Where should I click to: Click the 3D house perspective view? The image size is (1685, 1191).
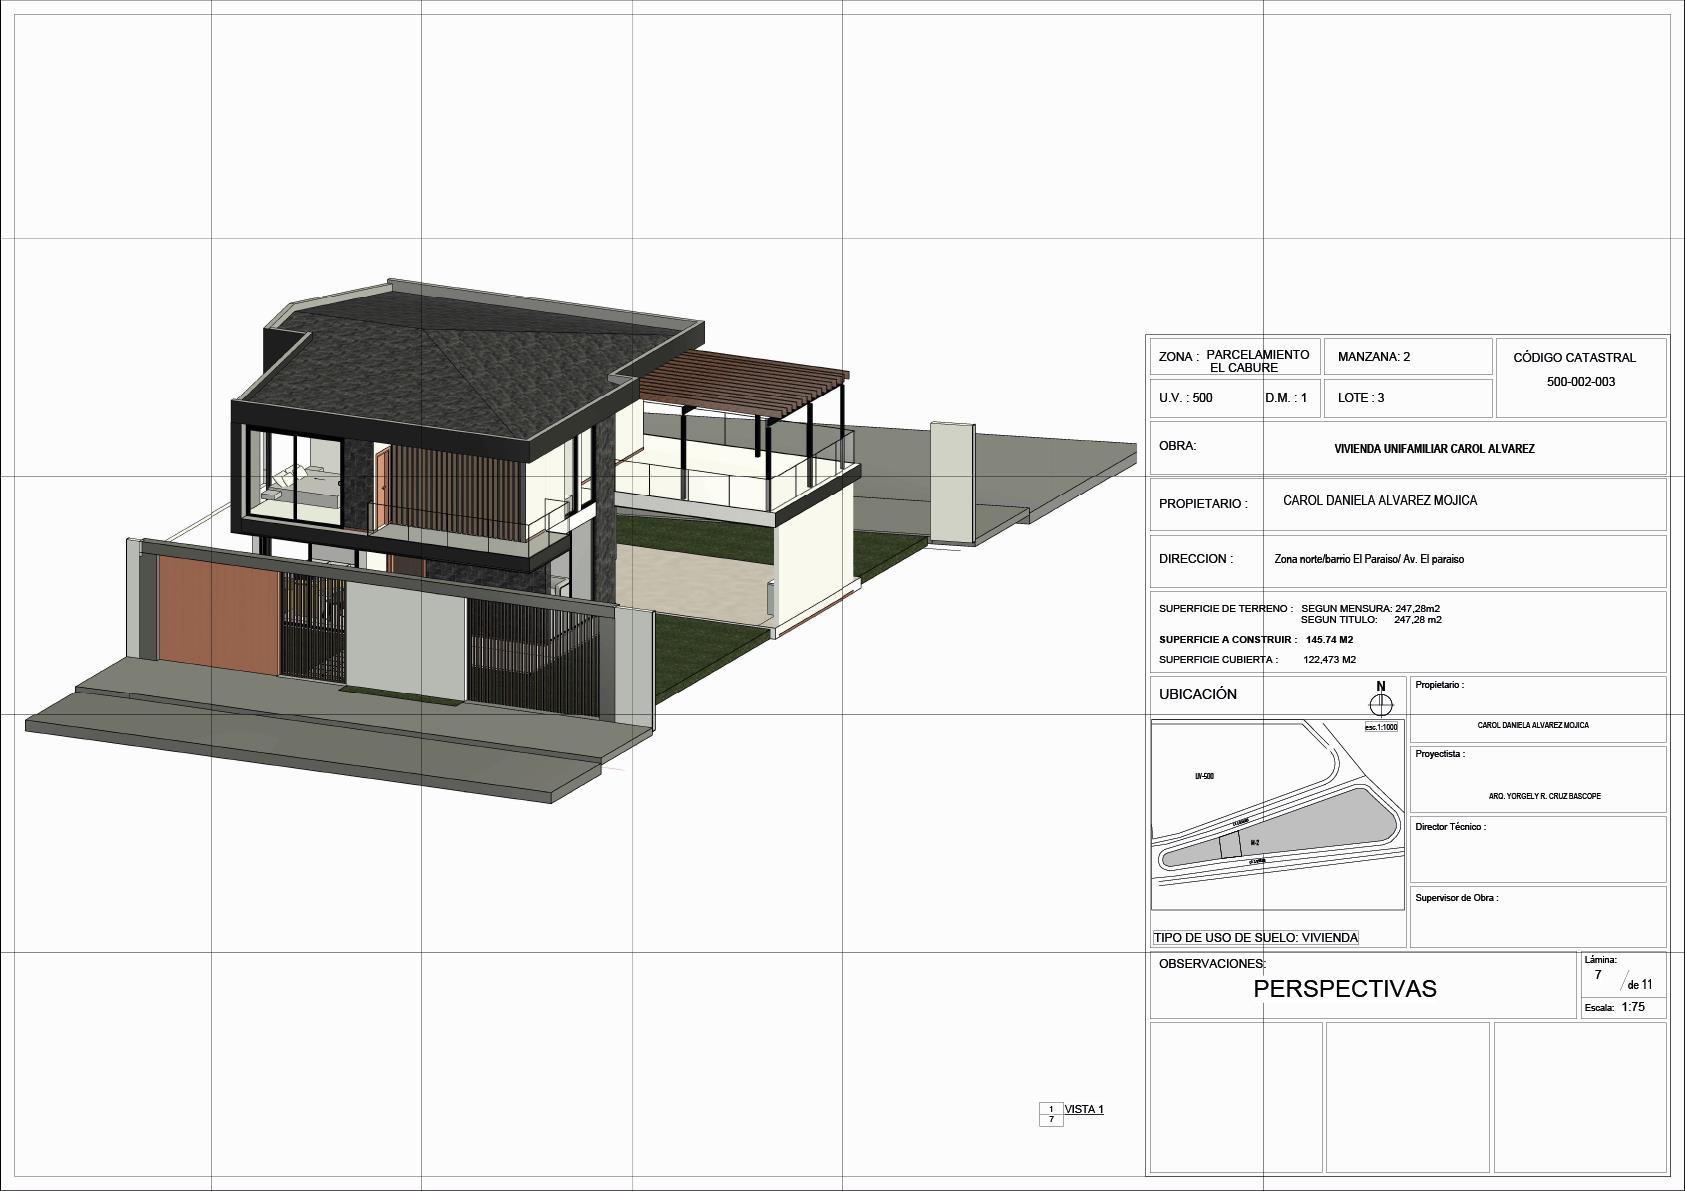coord(580,540)
